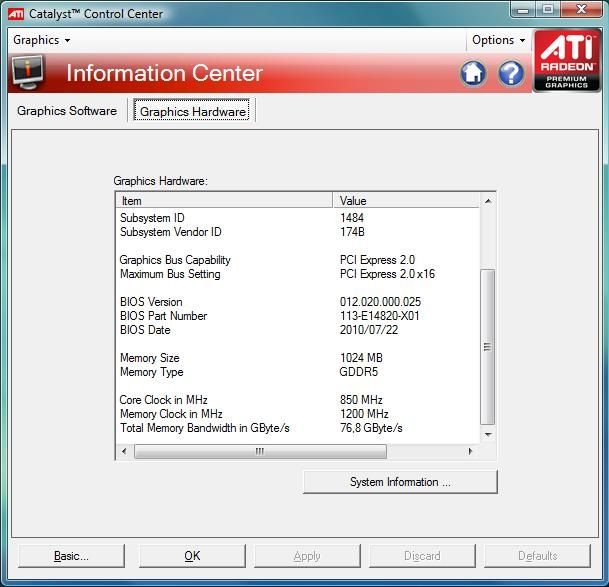Select the Memory Clock in MHz row

(x=298, y=414)
